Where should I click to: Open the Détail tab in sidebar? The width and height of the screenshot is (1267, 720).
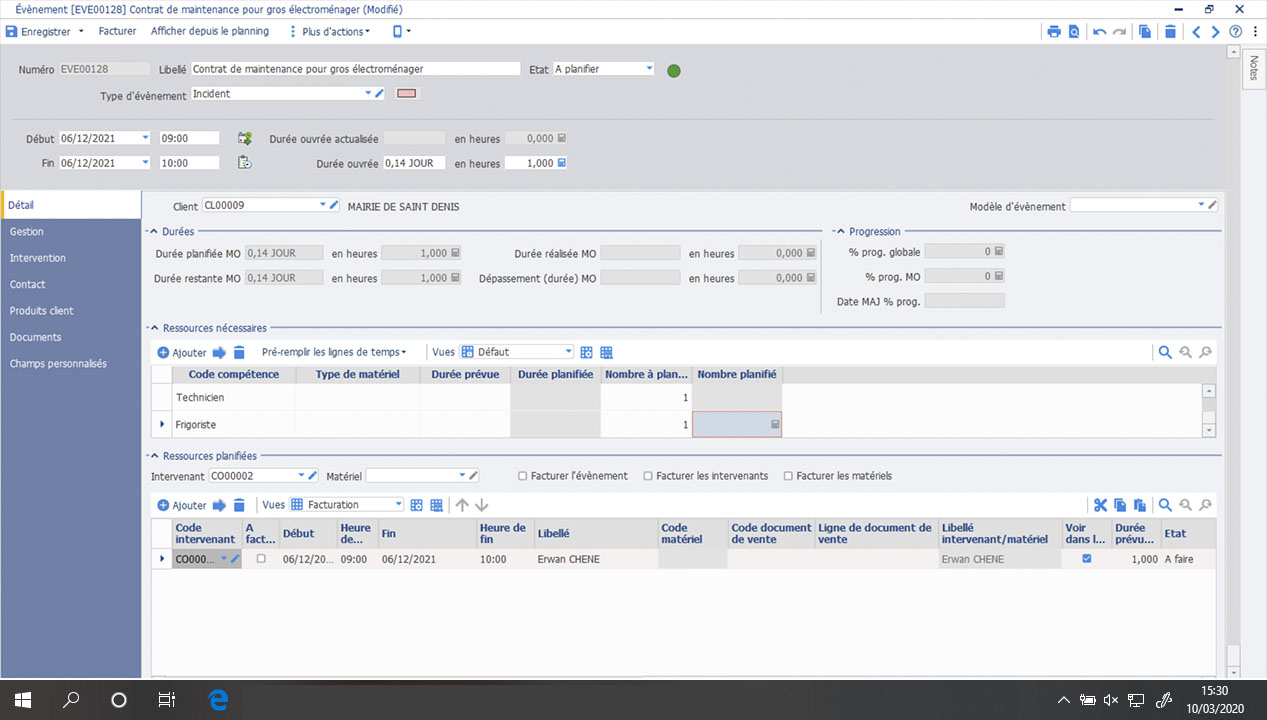coord(71,205)
